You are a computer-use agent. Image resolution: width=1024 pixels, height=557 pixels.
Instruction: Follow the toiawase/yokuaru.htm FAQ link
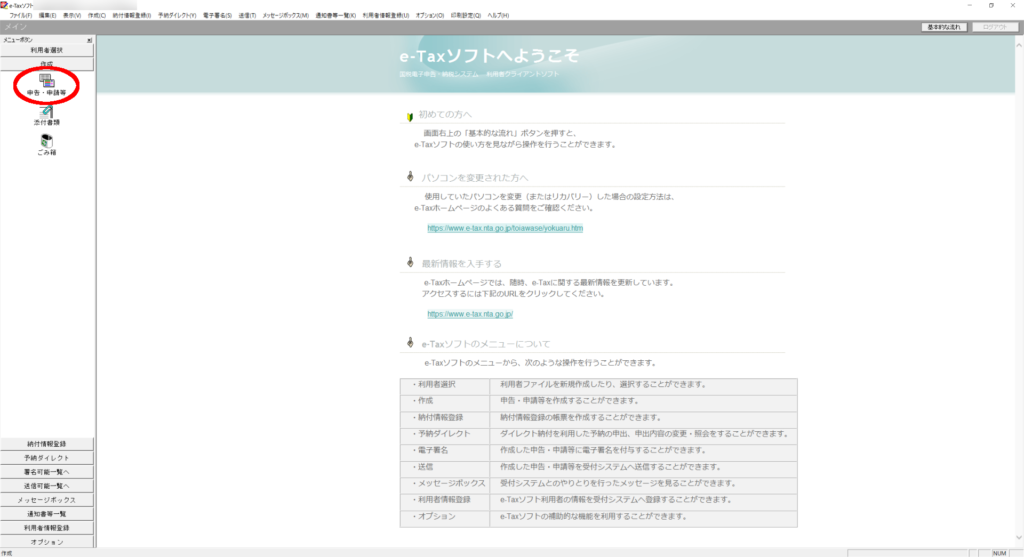(x=505, y=228)
